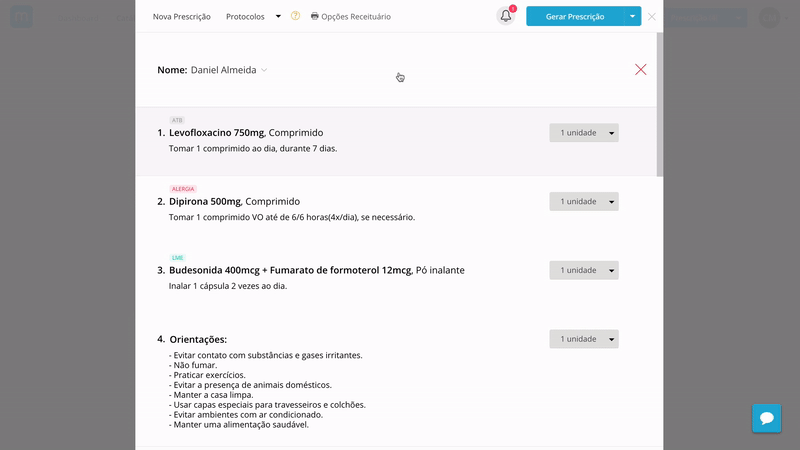Click the LME tag above Budesonida
This screenshot has height=450, width=800.
pyautogui.click(x=177, y=258)
